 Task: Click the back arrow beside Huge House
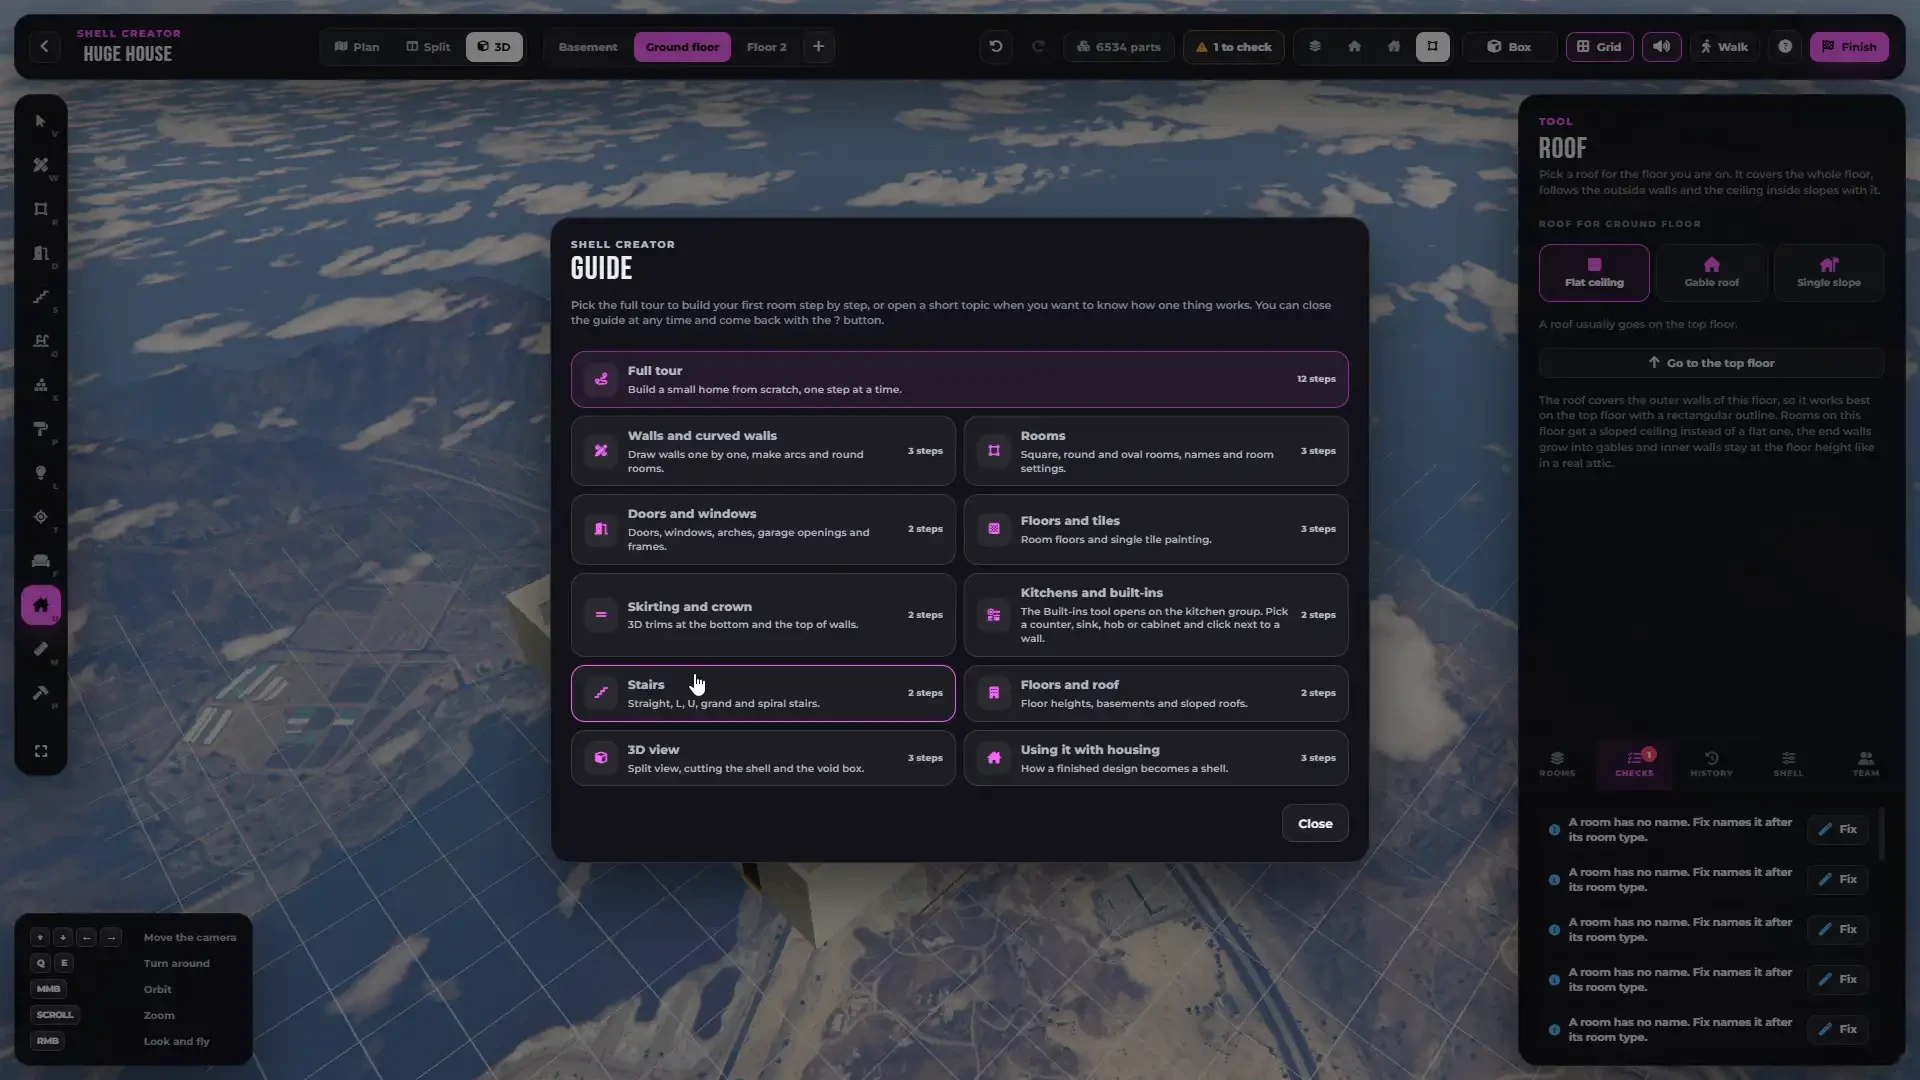pyautogui.click(x=44, y=47)
